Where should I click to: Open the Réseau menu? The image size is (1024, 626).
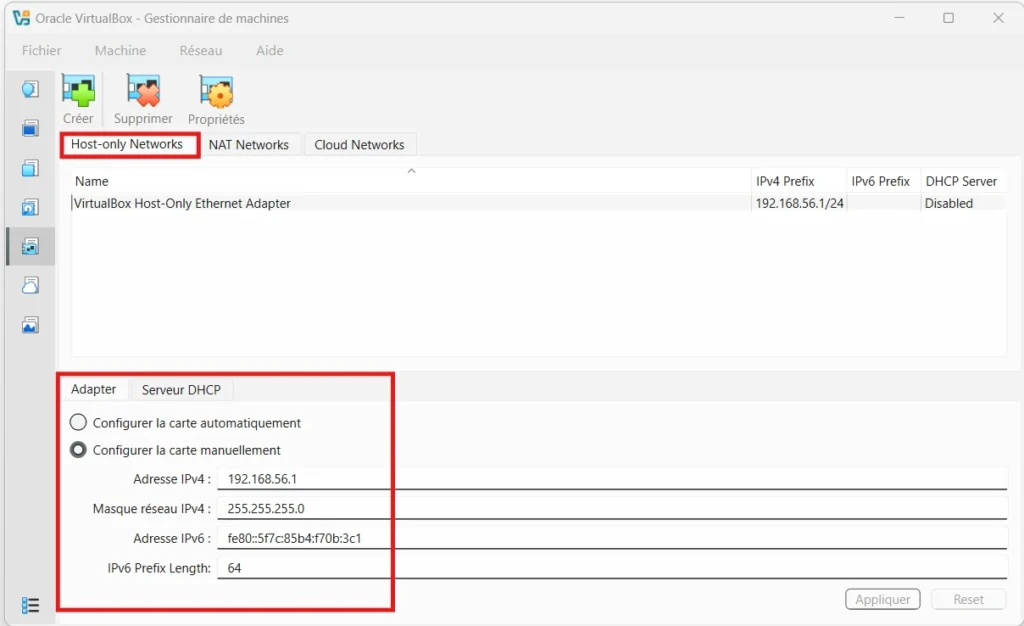pos(200,50)
